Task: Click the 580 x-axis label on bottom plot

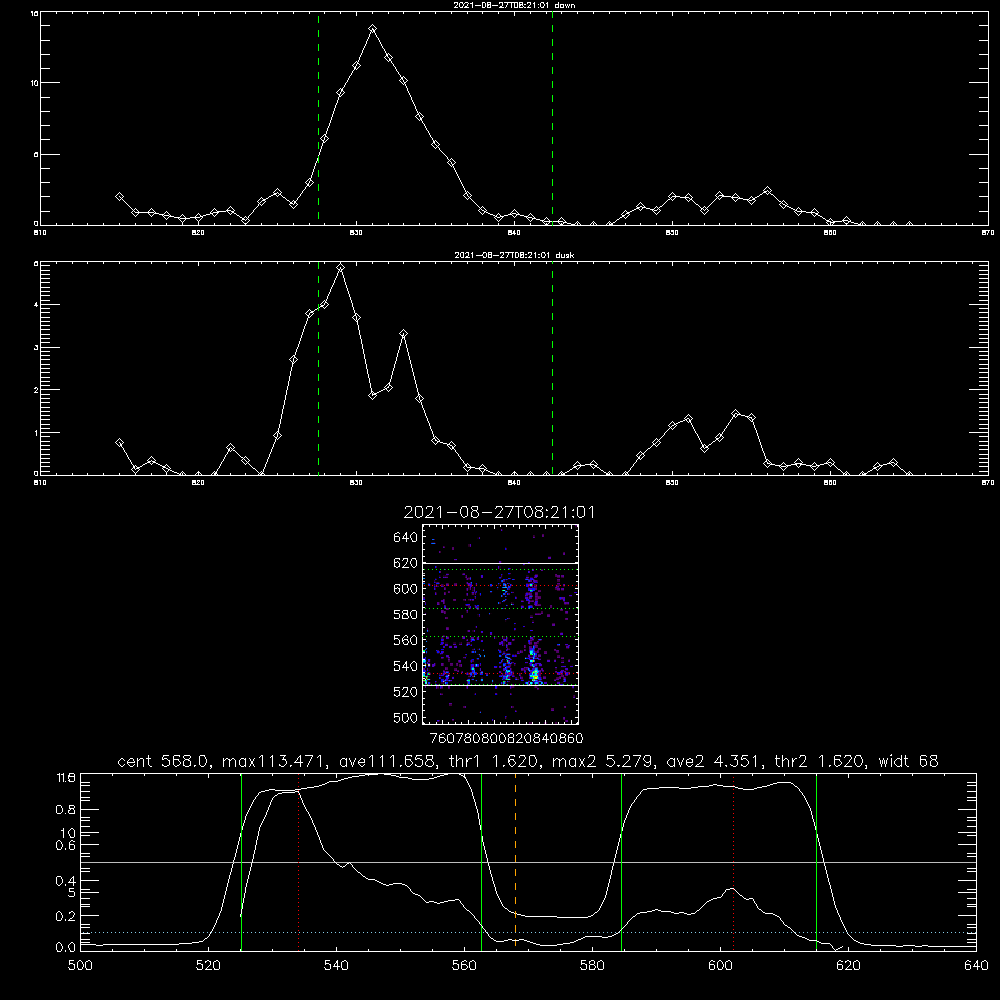Action: pos(592,966)
